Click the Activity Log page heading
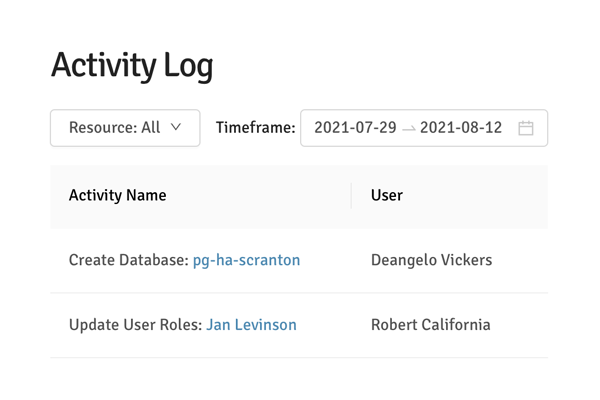This screenshot has height=400, width=600. click(131, 66)
